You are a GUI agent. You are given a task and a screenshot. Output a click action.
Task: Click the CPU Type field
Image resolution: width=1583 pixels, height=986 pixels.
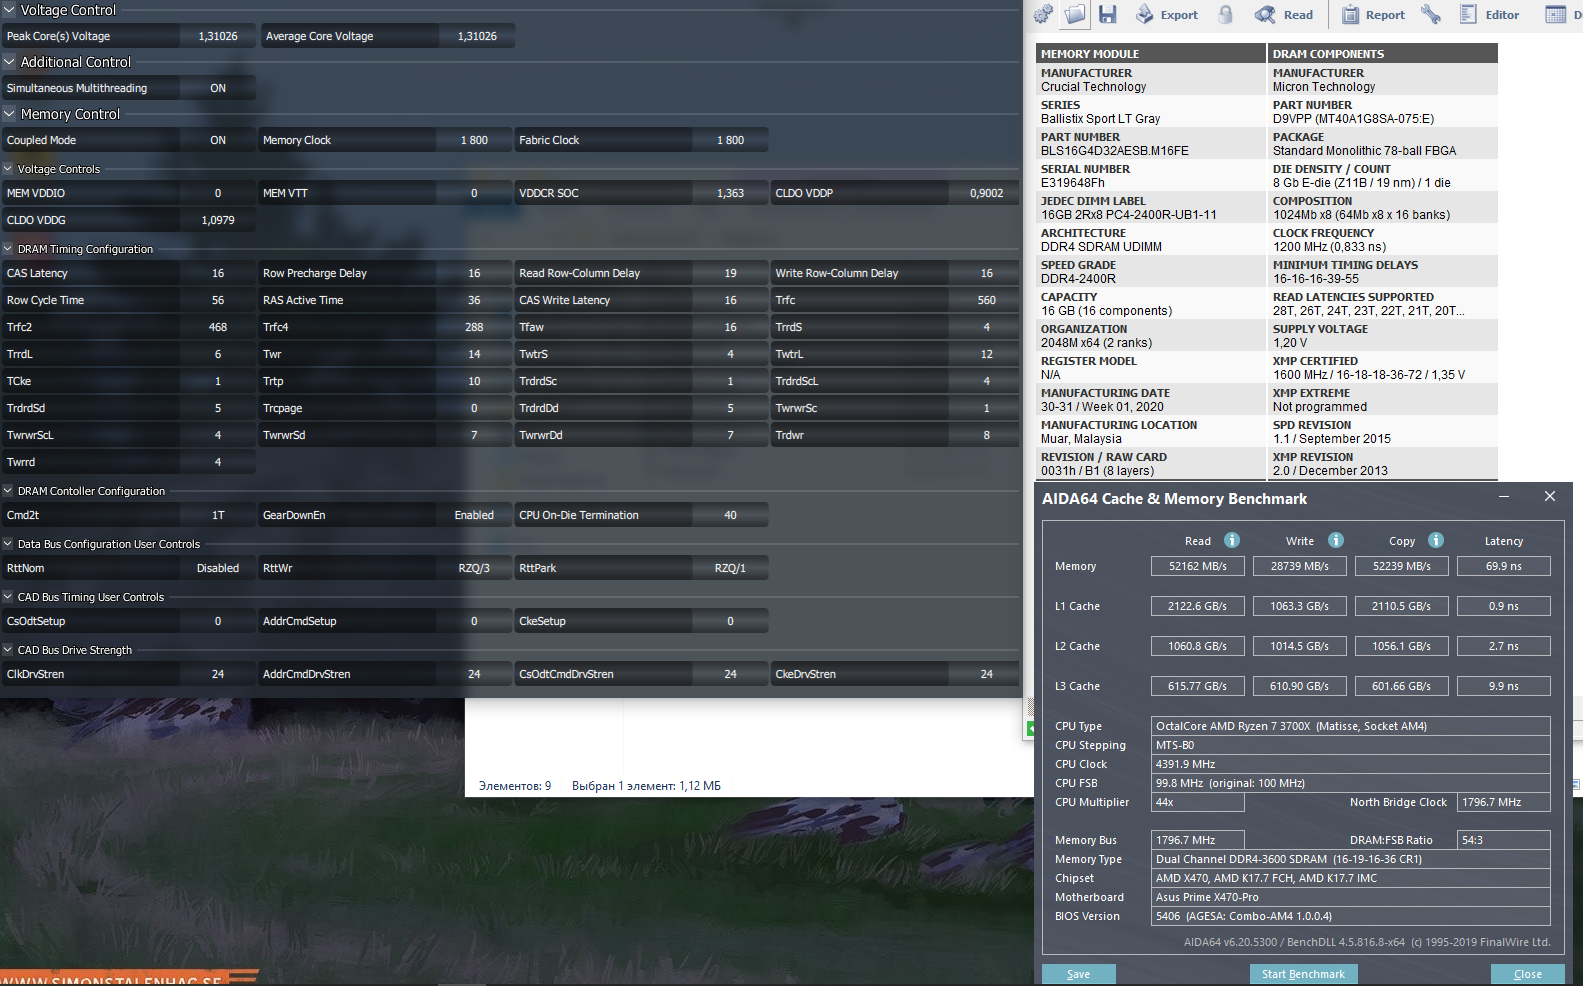[1350, 726]
